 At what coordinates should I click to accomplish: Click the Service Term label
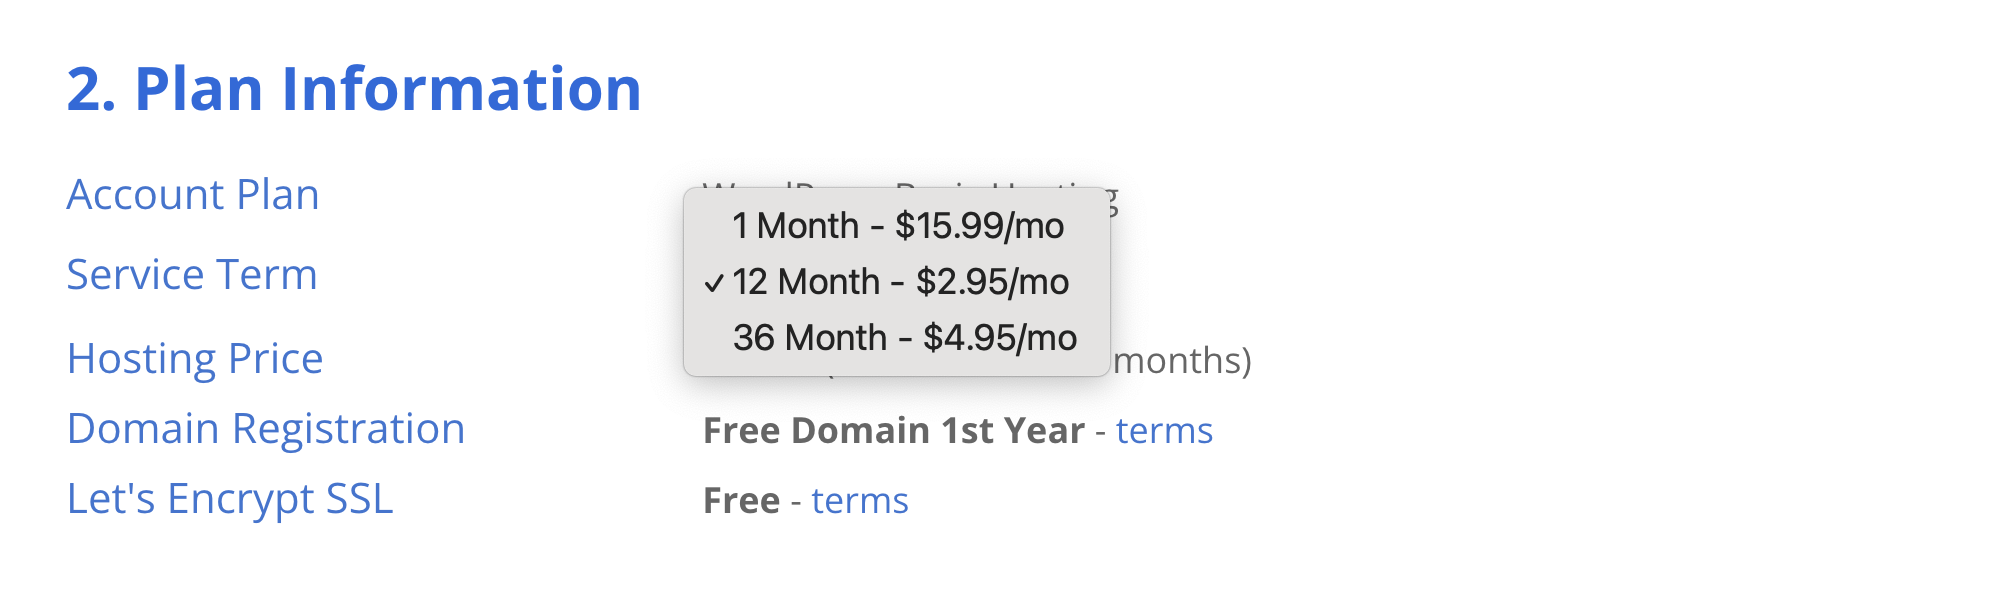coord(192,275)
